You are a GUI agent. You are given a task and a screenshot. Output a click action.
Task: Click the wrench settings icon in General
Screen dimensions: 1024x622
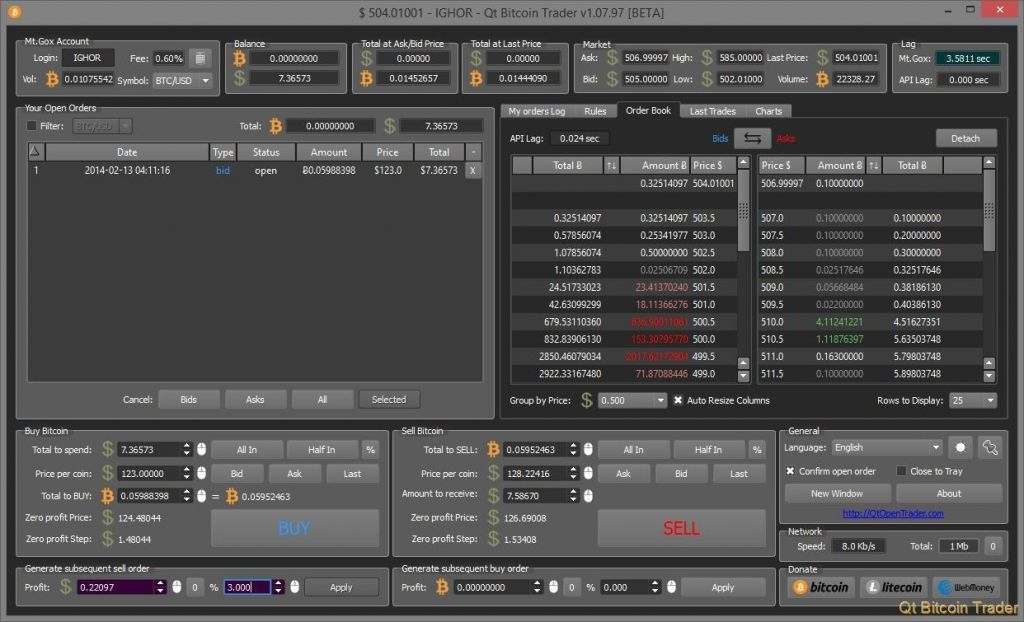coord(990,448)
